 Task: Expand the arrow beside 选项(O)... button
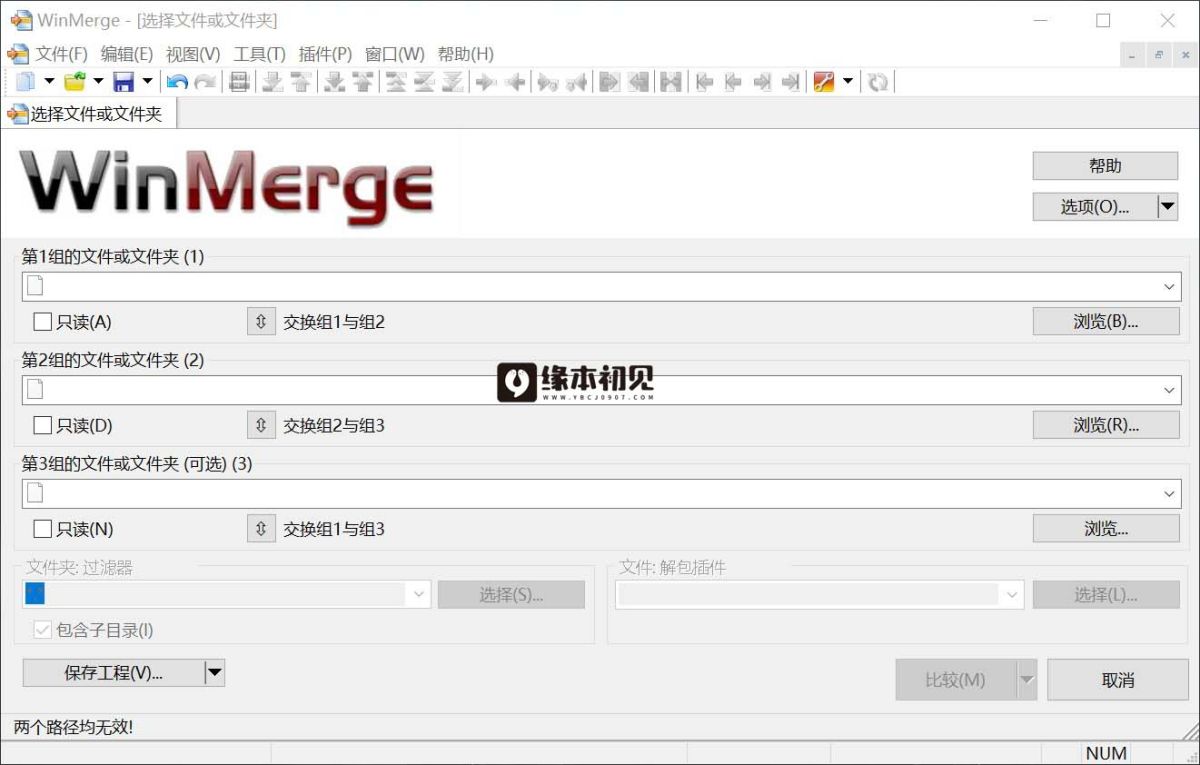(x=1167, y=207)
